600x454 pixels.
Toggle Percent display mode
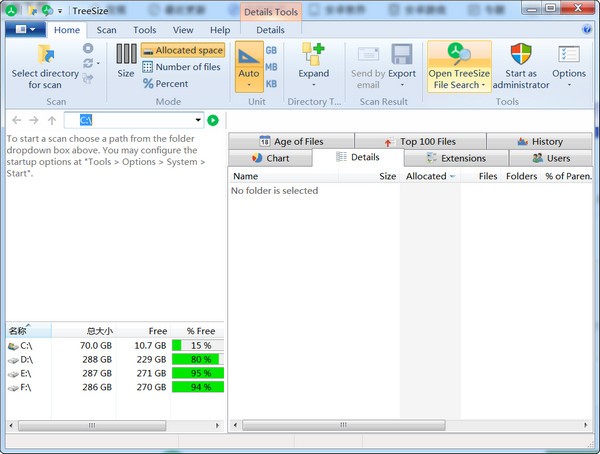tap(166, 84)
